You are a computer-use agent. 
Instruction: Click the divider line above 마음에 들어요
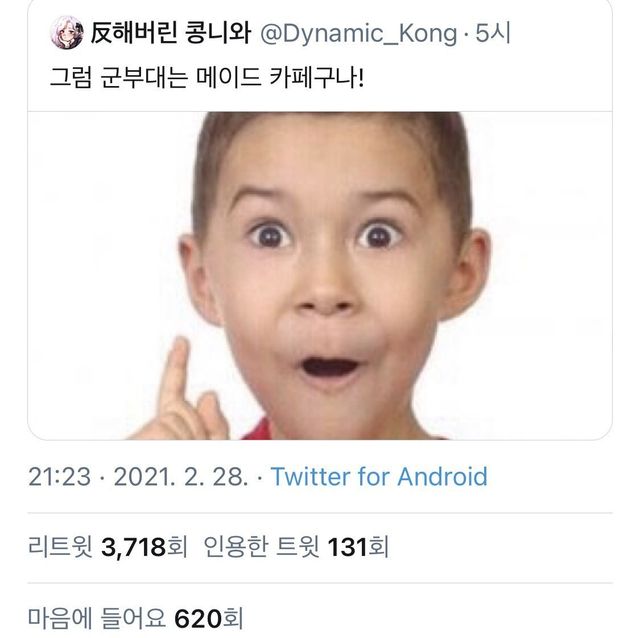point(320,583)
